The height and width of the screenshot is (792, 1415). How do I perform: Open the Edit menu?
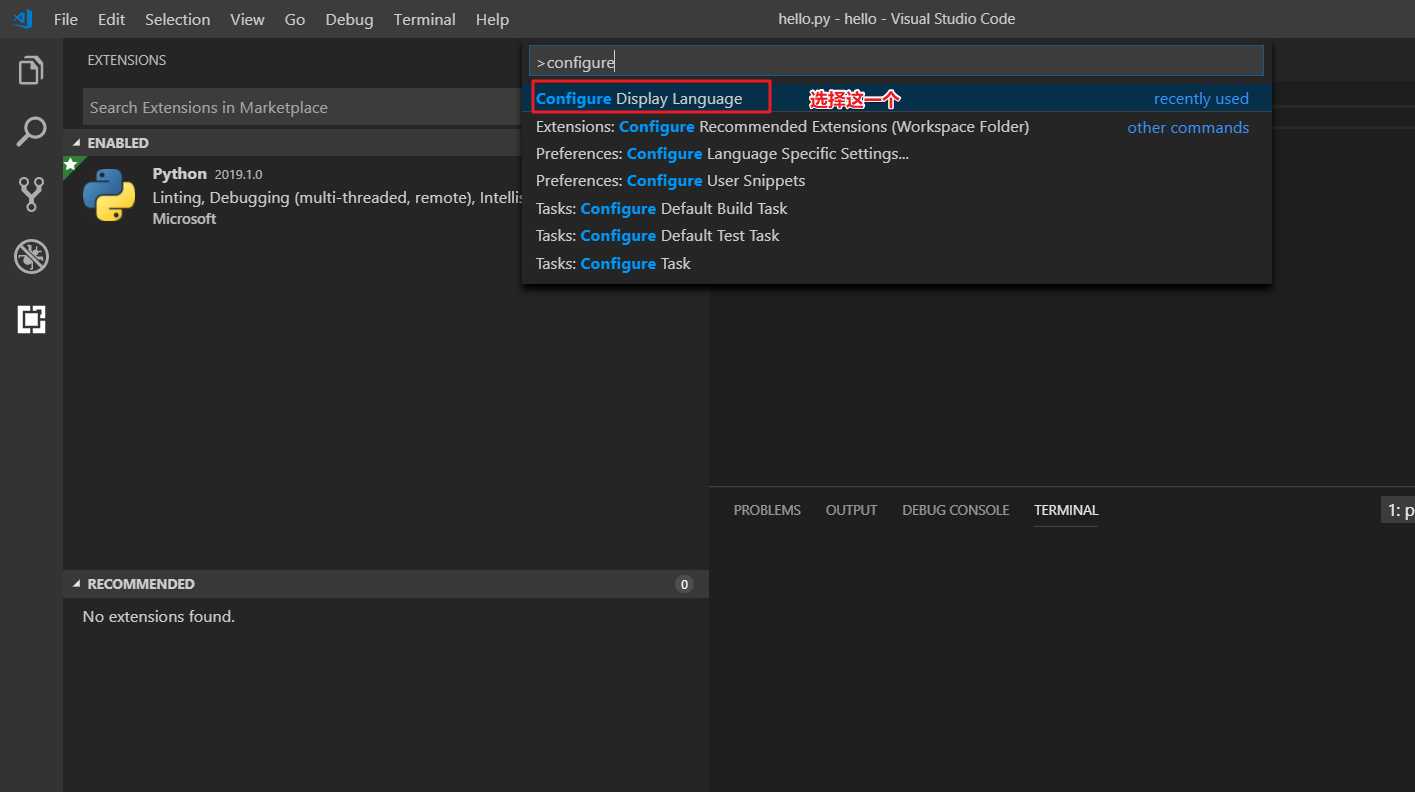pyautogui.click(x=111, y=19)
